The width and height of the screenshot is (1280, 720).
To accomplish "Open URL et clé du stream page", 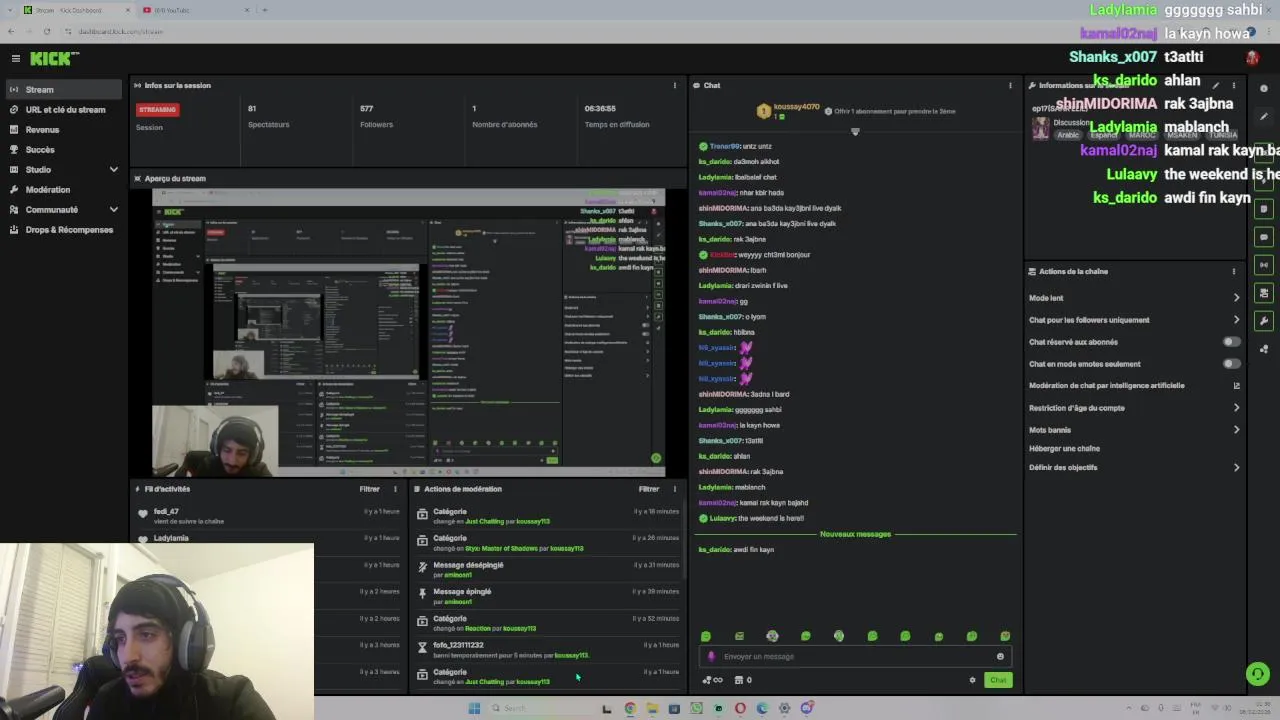I will (x=65, y=109).
